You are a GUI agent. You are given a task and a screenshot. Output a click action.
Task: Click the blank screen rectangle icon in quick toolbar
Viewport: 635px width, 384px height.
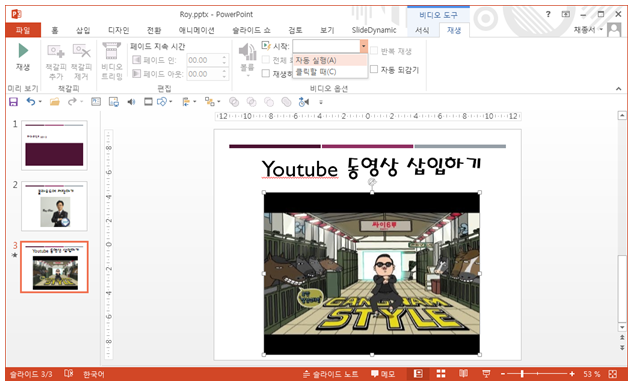(x=148, y=102)
